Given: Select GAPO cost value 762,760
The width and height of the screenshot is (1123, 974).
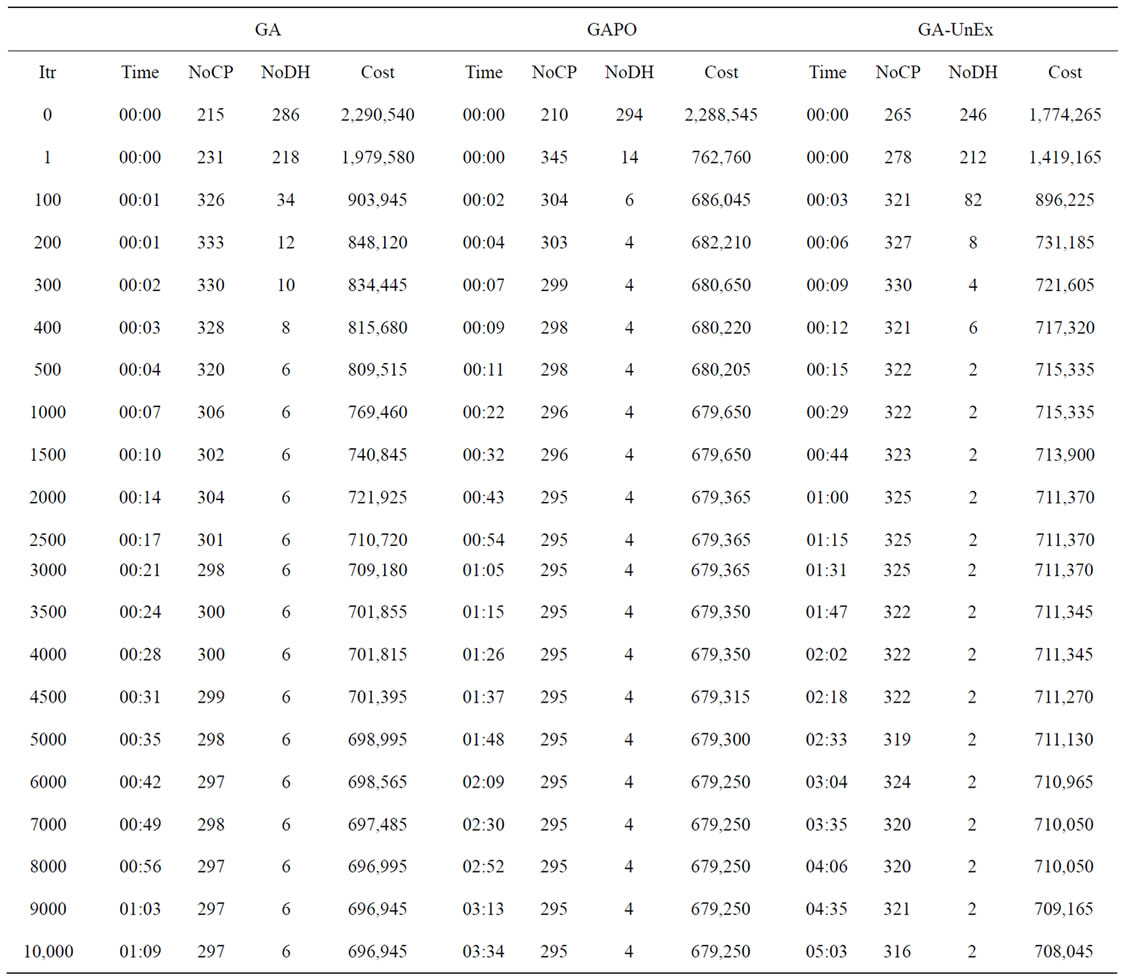Looking at the screenshot, I should click(721, 157).
